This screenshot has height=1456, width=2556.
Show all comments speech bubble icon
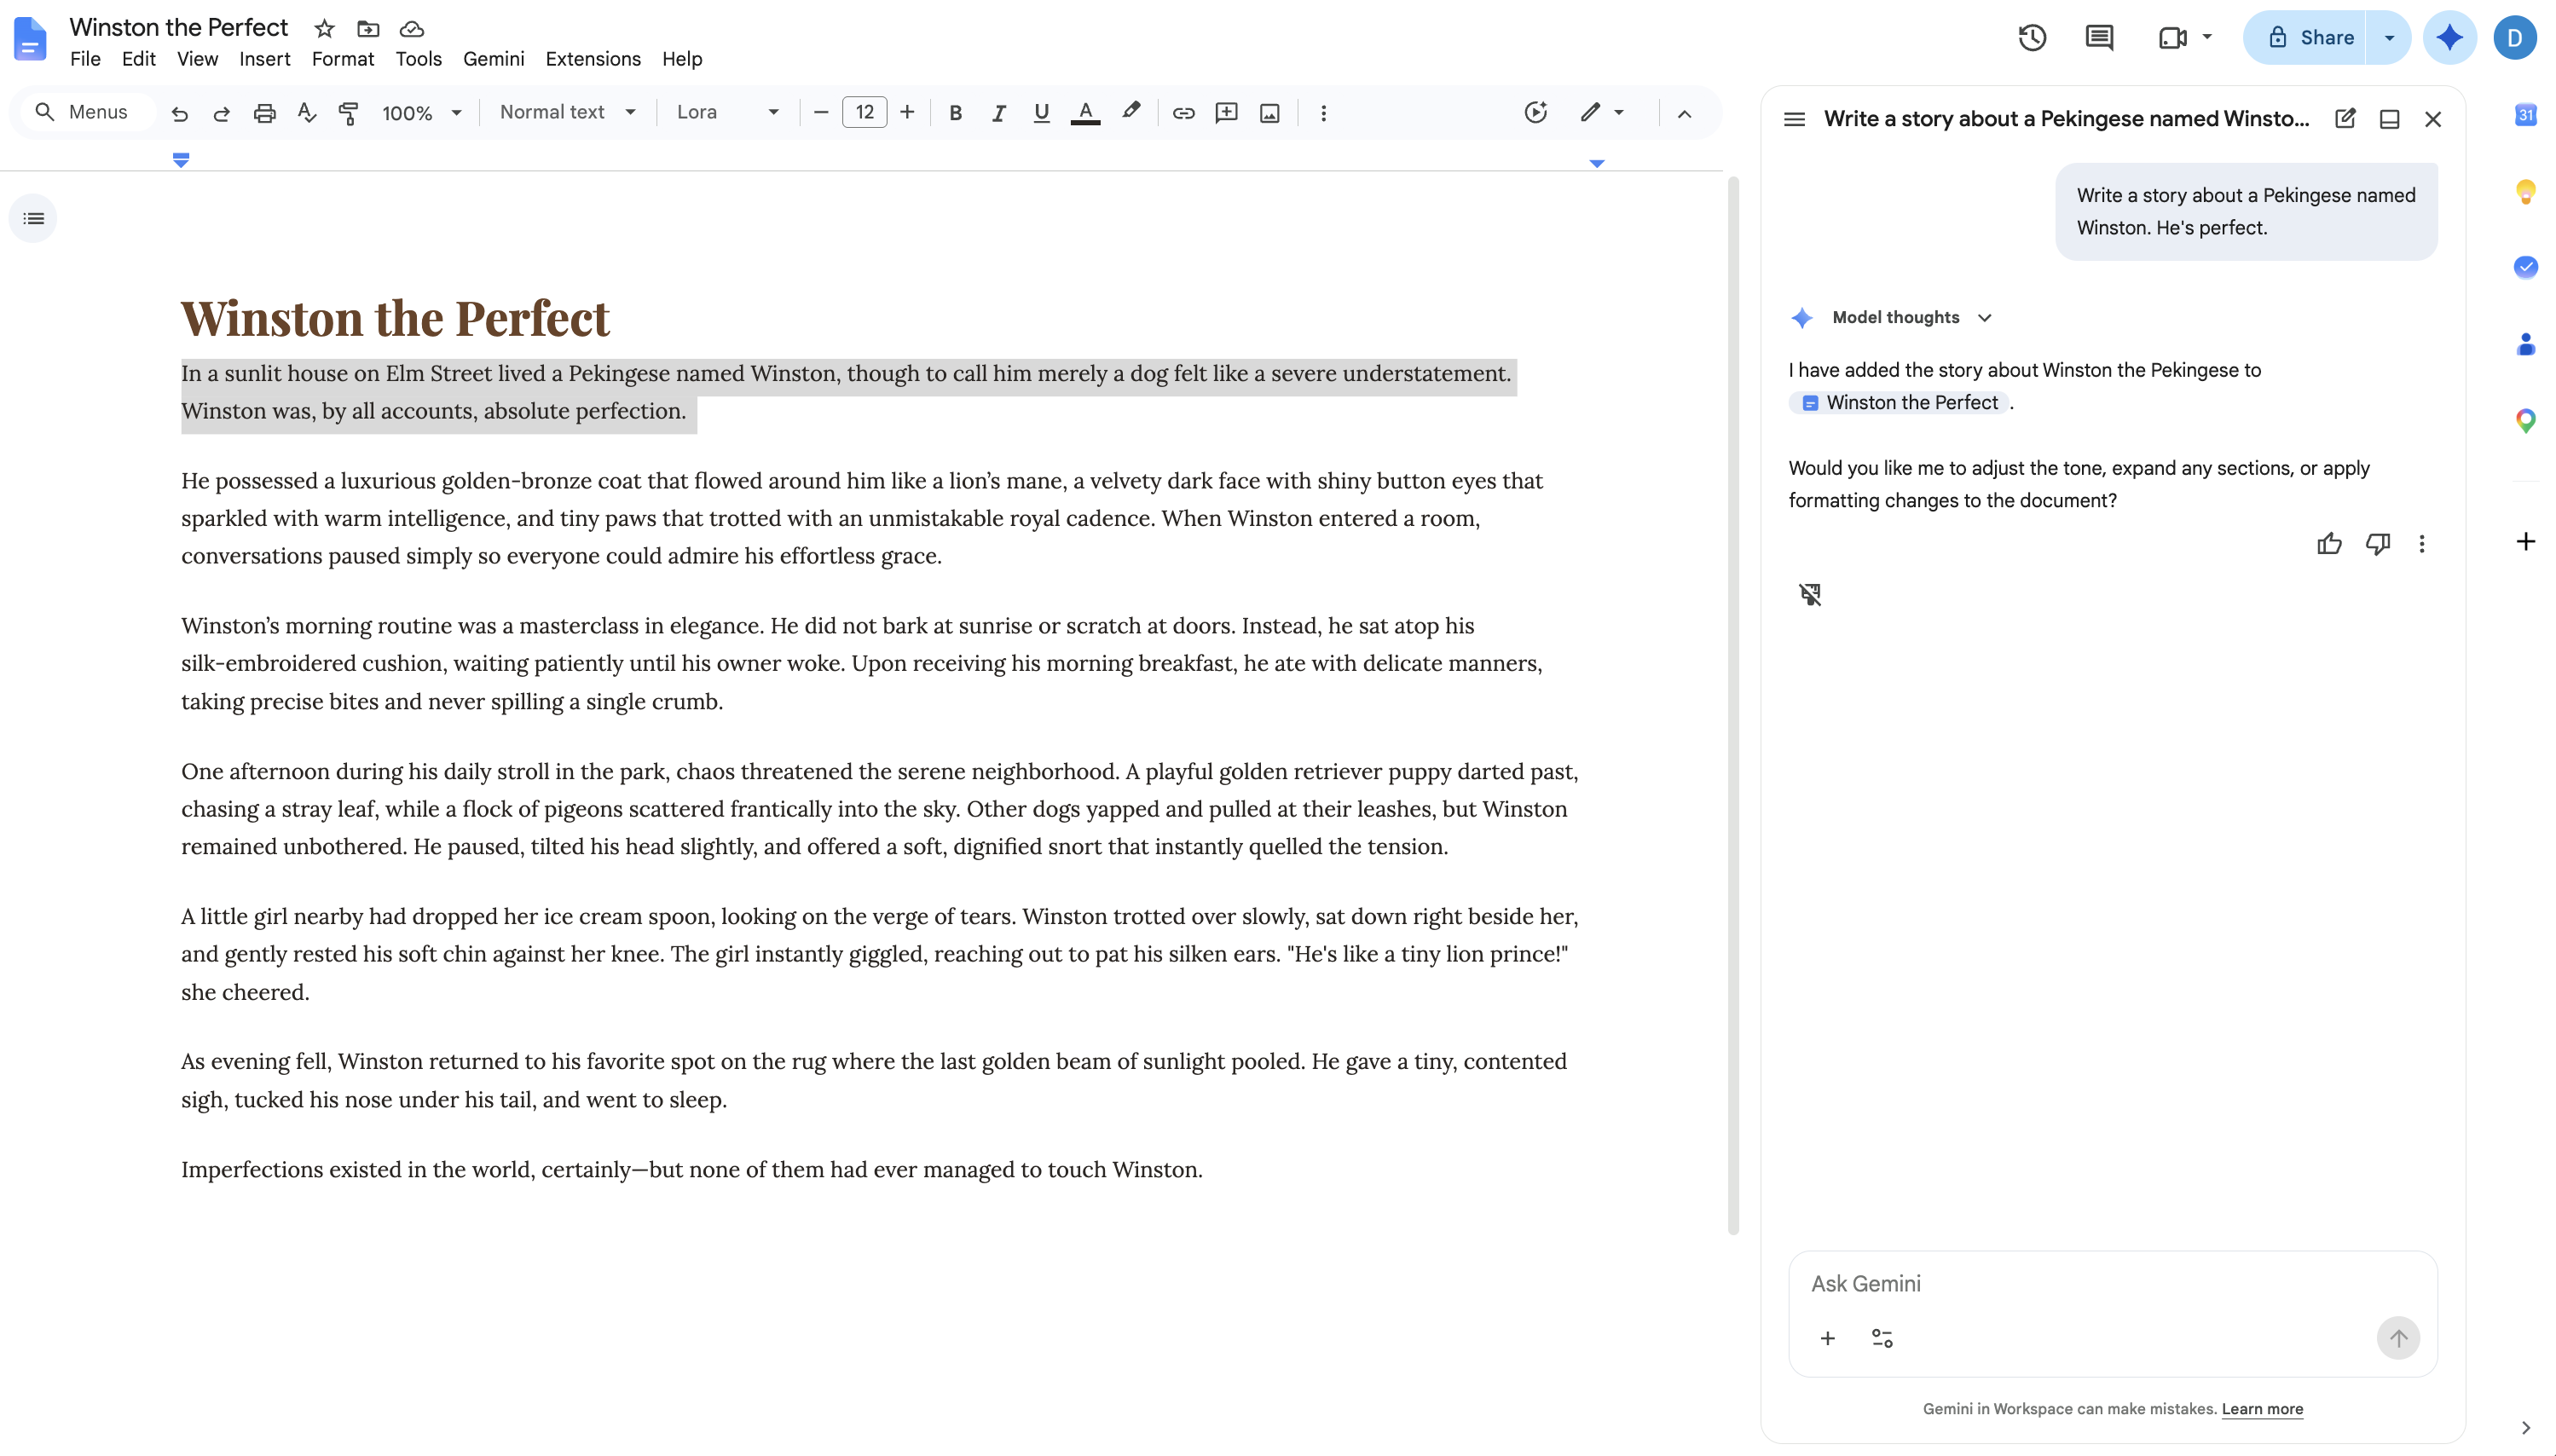(x=2099, y=38)
